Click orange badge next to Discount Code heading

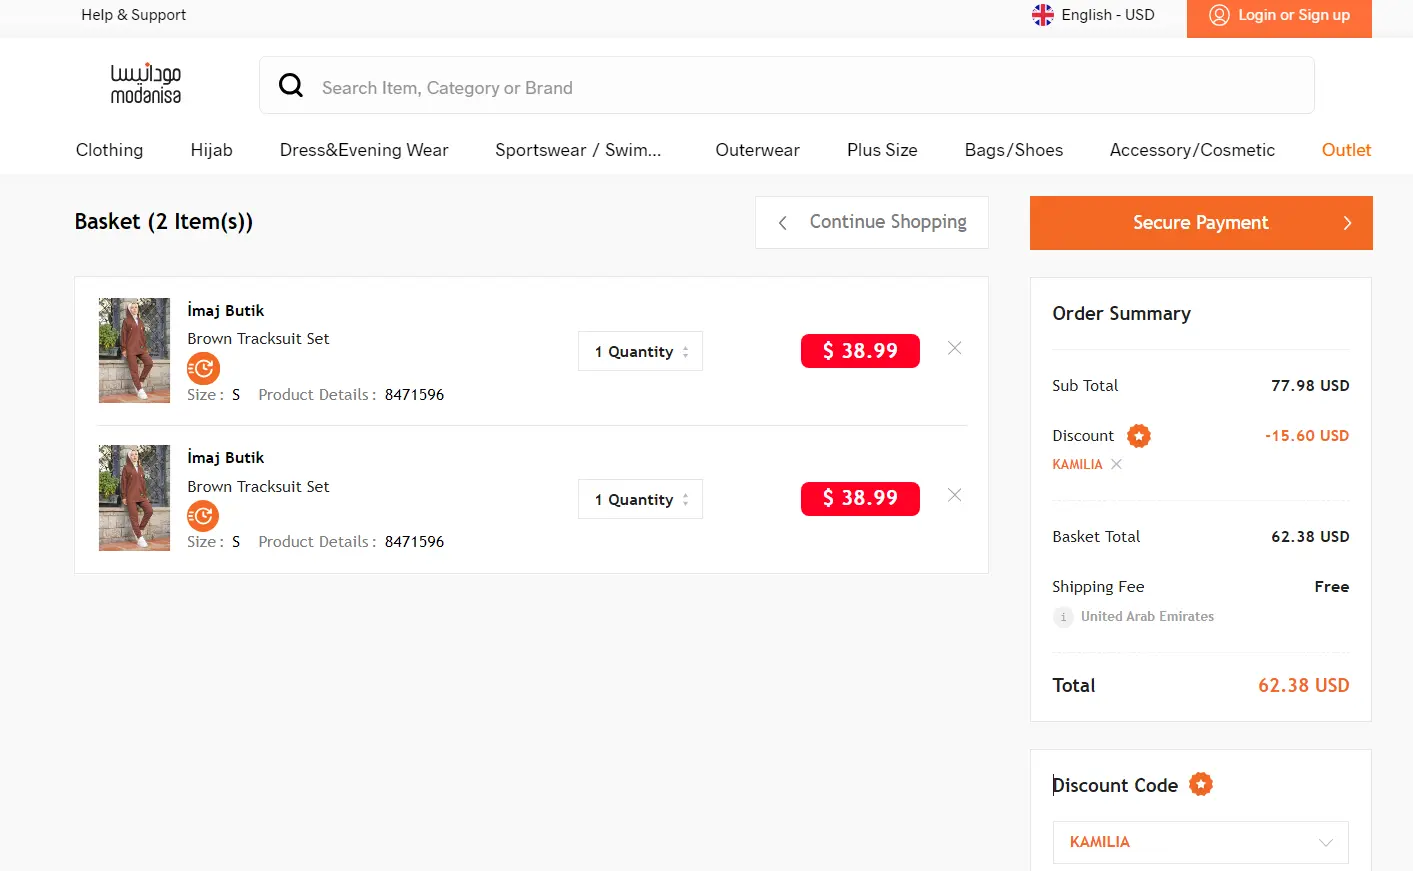click(x=1201, y=785)
